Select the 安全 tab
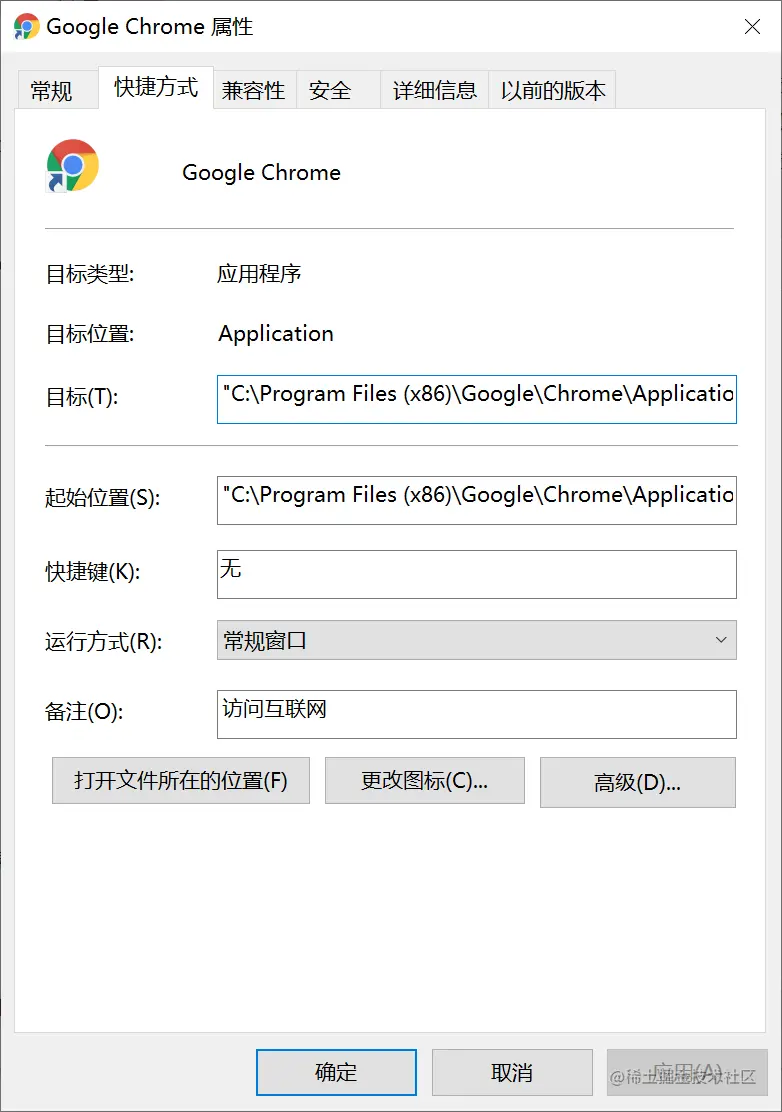Screen dimensions: 782x1112 329,89
